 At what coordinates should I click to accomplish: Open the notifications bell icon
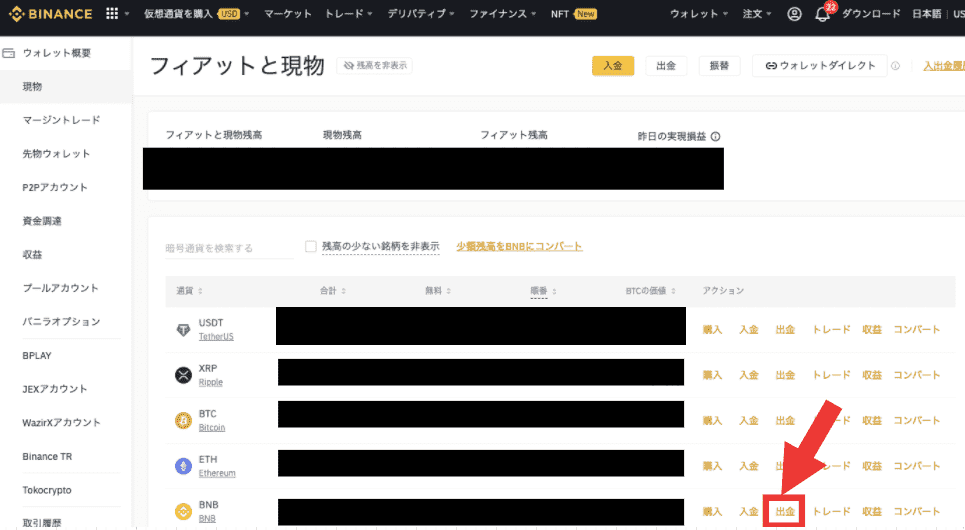822,14
